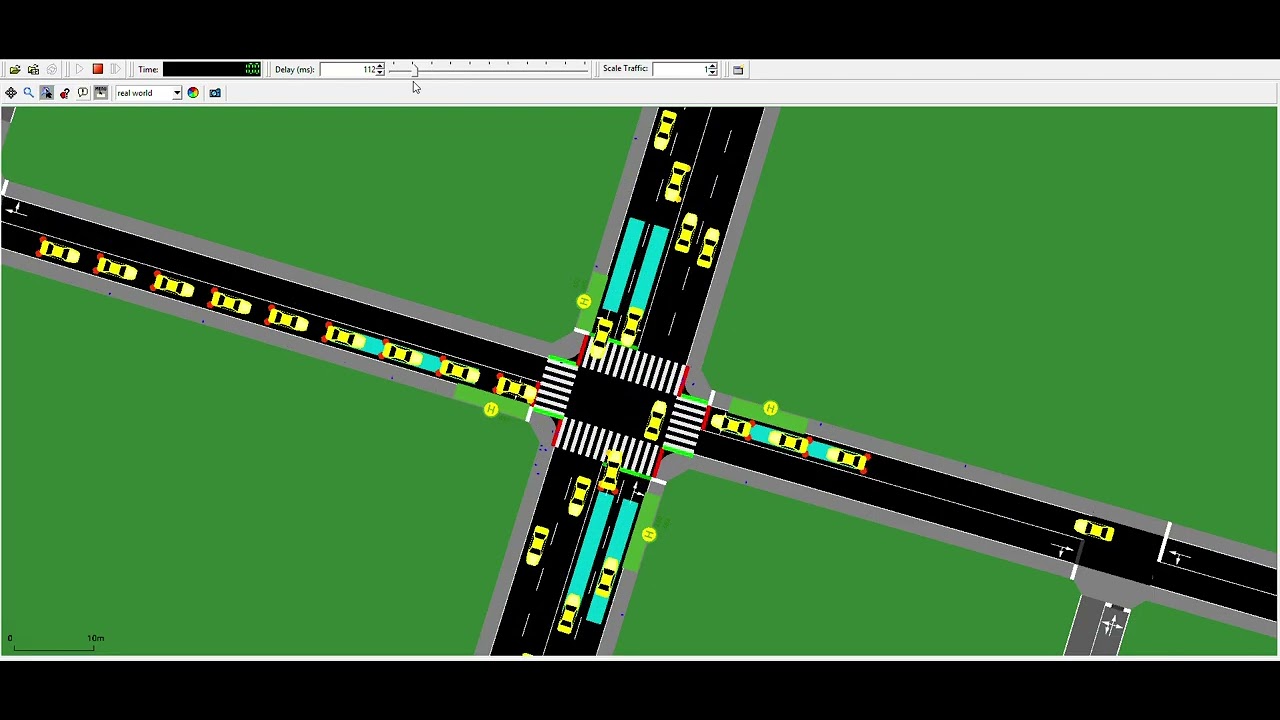This screenshot has height=720, width=1280.
Task: Click into the Delay (ms) input field
Action: point(348,69)
